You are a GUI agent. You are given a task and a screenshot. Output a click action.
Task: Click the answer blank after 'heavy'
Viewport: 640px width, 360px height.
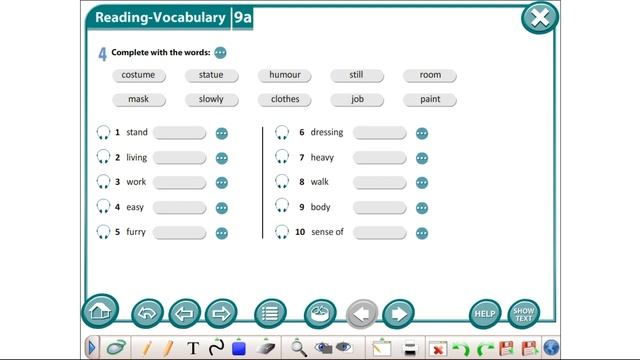click(x=380, y=158)
